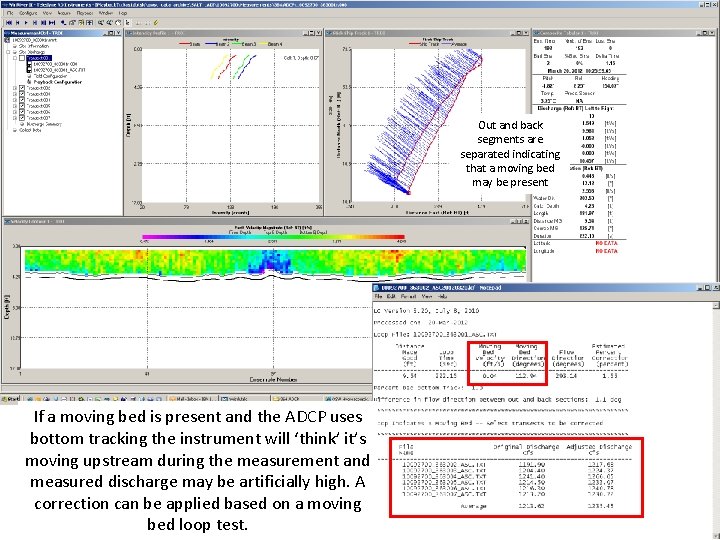Viewport: 720px width, 540px height.
Task: Check the unchecked box beside highlighted Transect 000
Action: (x=22, y=58)
